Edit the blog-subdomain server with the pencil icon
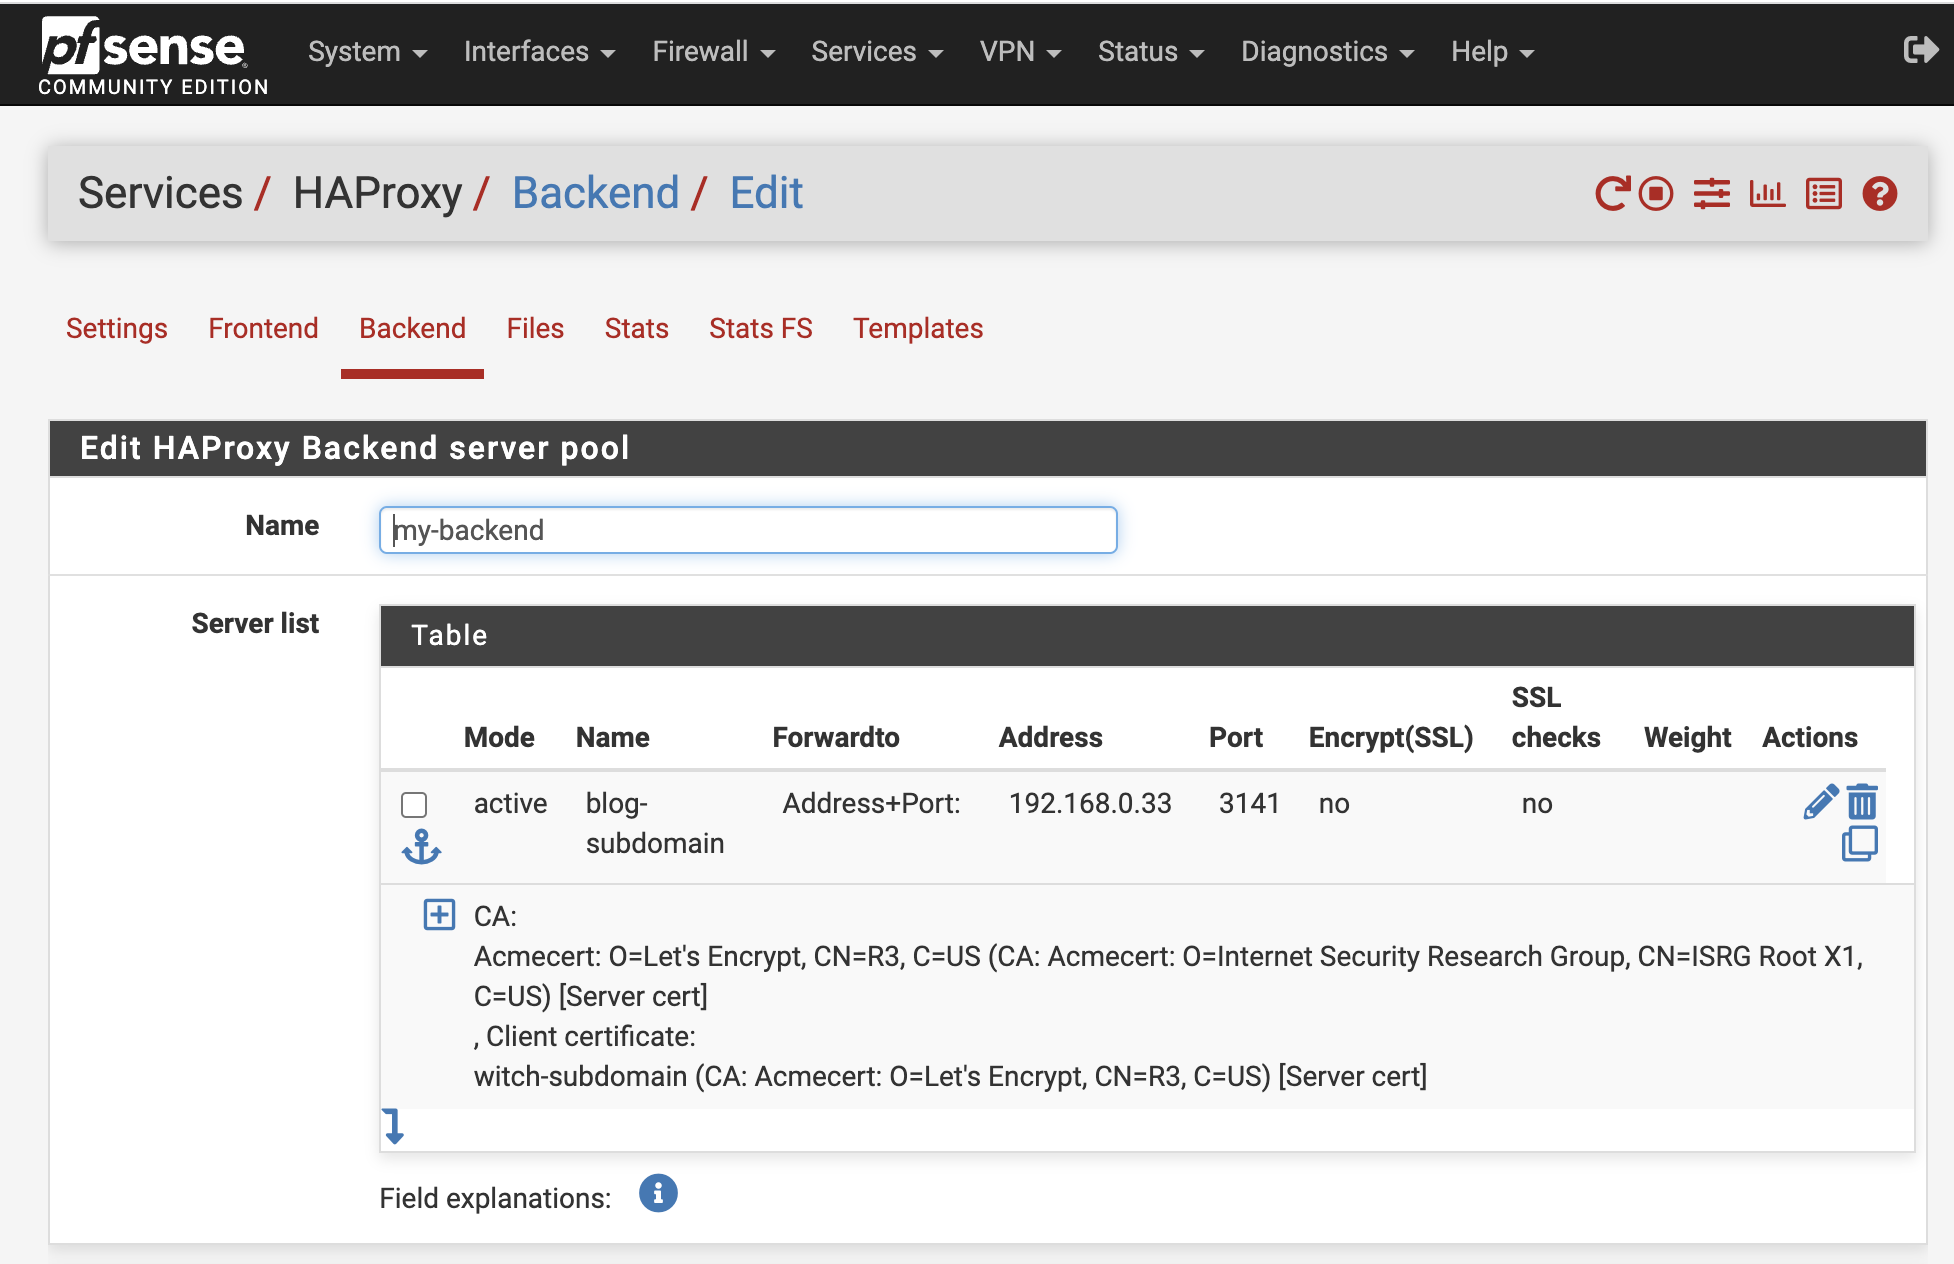 [1820, 802]
